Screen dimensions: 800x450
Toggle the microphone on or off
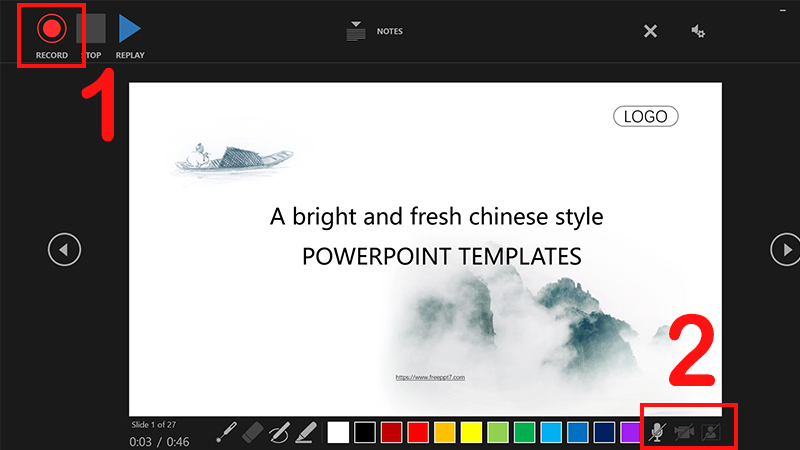click(657, 432)
